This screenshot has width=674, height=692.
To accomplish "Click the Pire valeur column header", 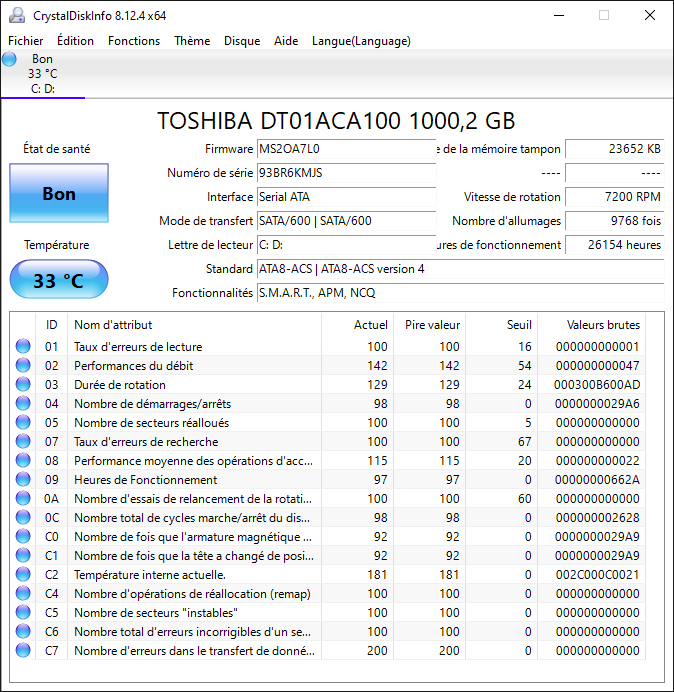I will (429, 325).
